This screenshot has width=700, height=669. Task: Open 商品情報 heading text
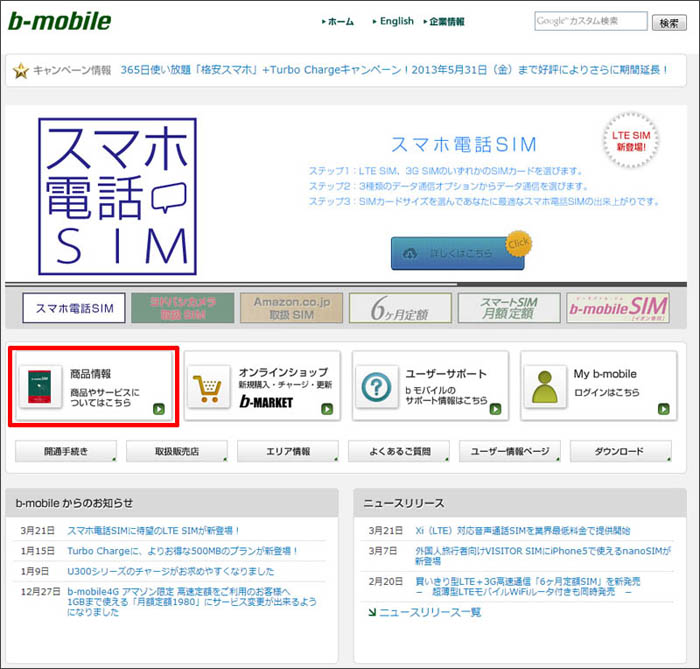click(91, 374)
